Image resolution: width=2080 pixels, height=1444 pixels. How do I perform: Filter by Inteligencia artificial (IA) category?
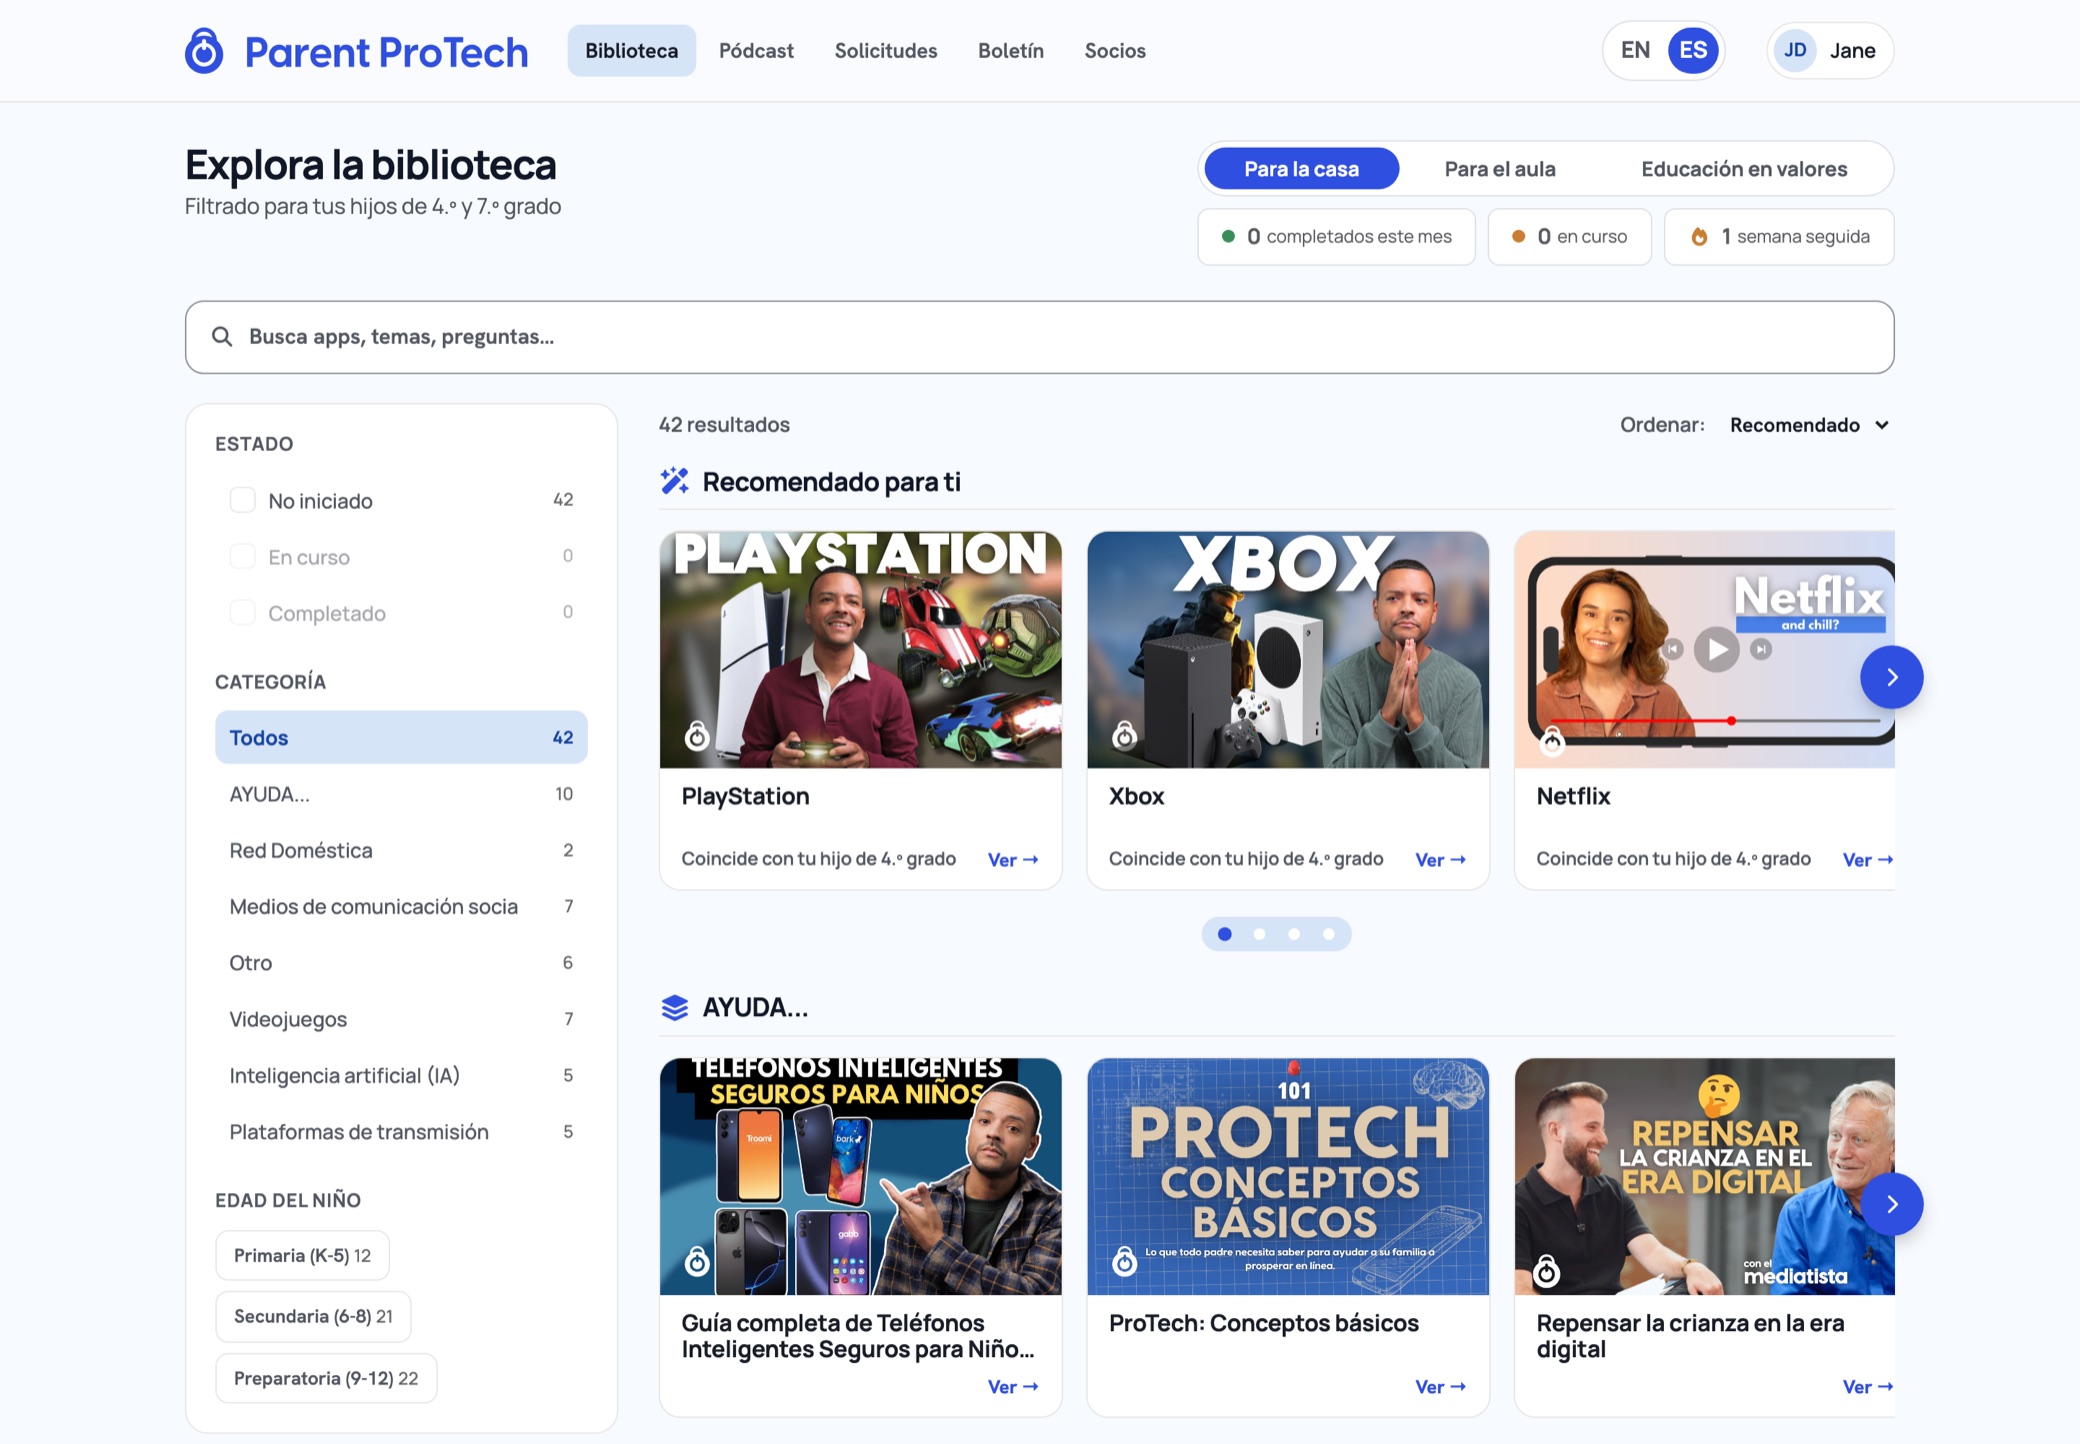point(401,1075)
